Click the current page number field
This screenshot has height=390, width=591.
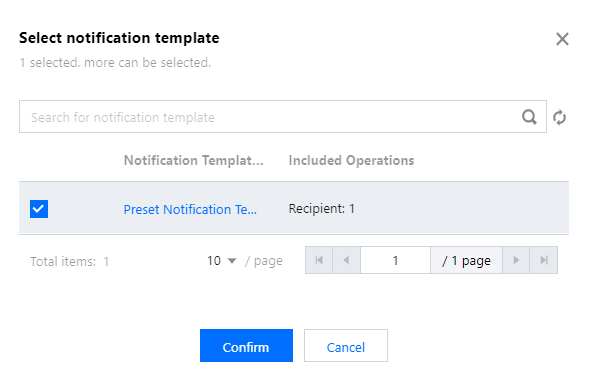395,260
